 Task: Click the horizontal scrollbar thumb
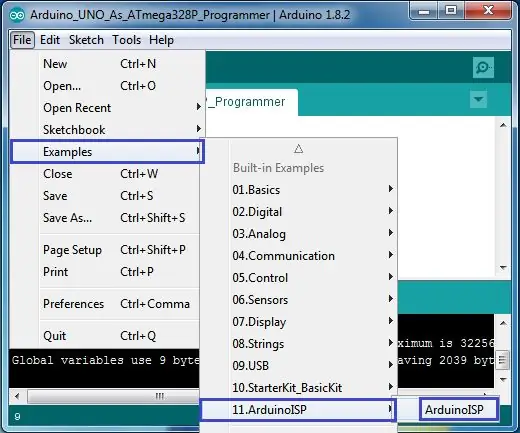(113, 396)
